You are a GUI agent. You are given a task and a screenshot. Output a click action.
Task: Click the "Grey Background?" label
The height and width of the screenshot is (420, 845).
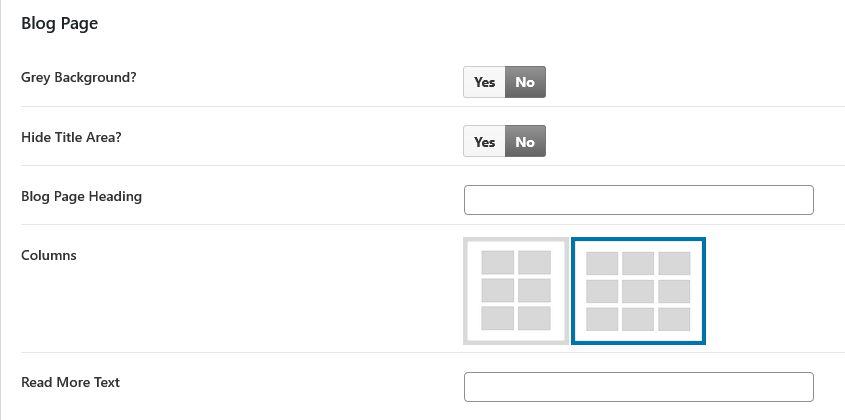78,77
